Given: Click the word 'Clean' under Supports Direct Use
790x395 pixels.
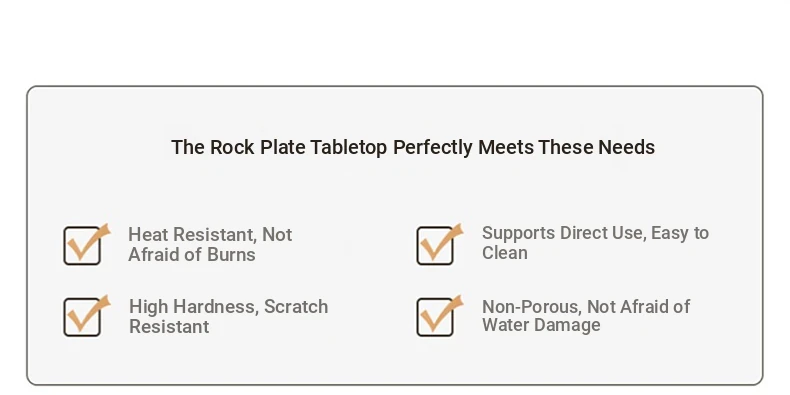Looking at the screenshot, I should click(505, 253).
